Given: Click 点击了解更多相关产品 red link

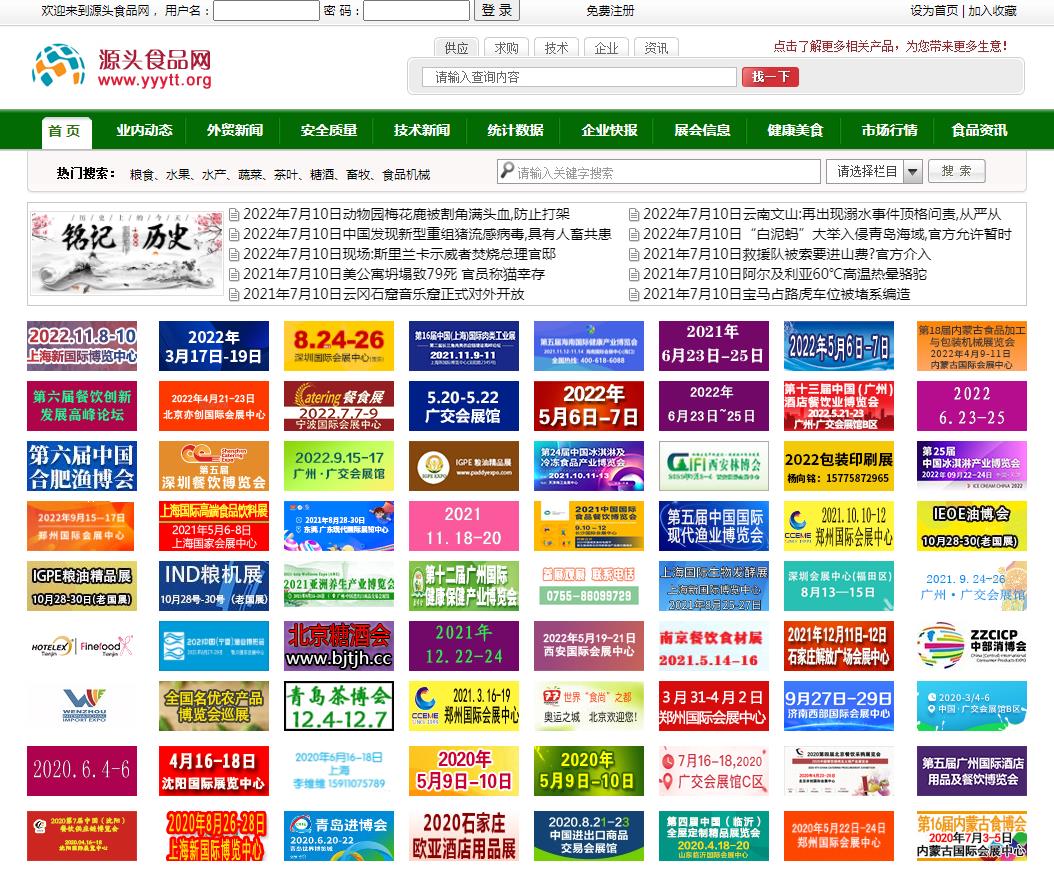Looking at the screenshot, I should (890, 46).
